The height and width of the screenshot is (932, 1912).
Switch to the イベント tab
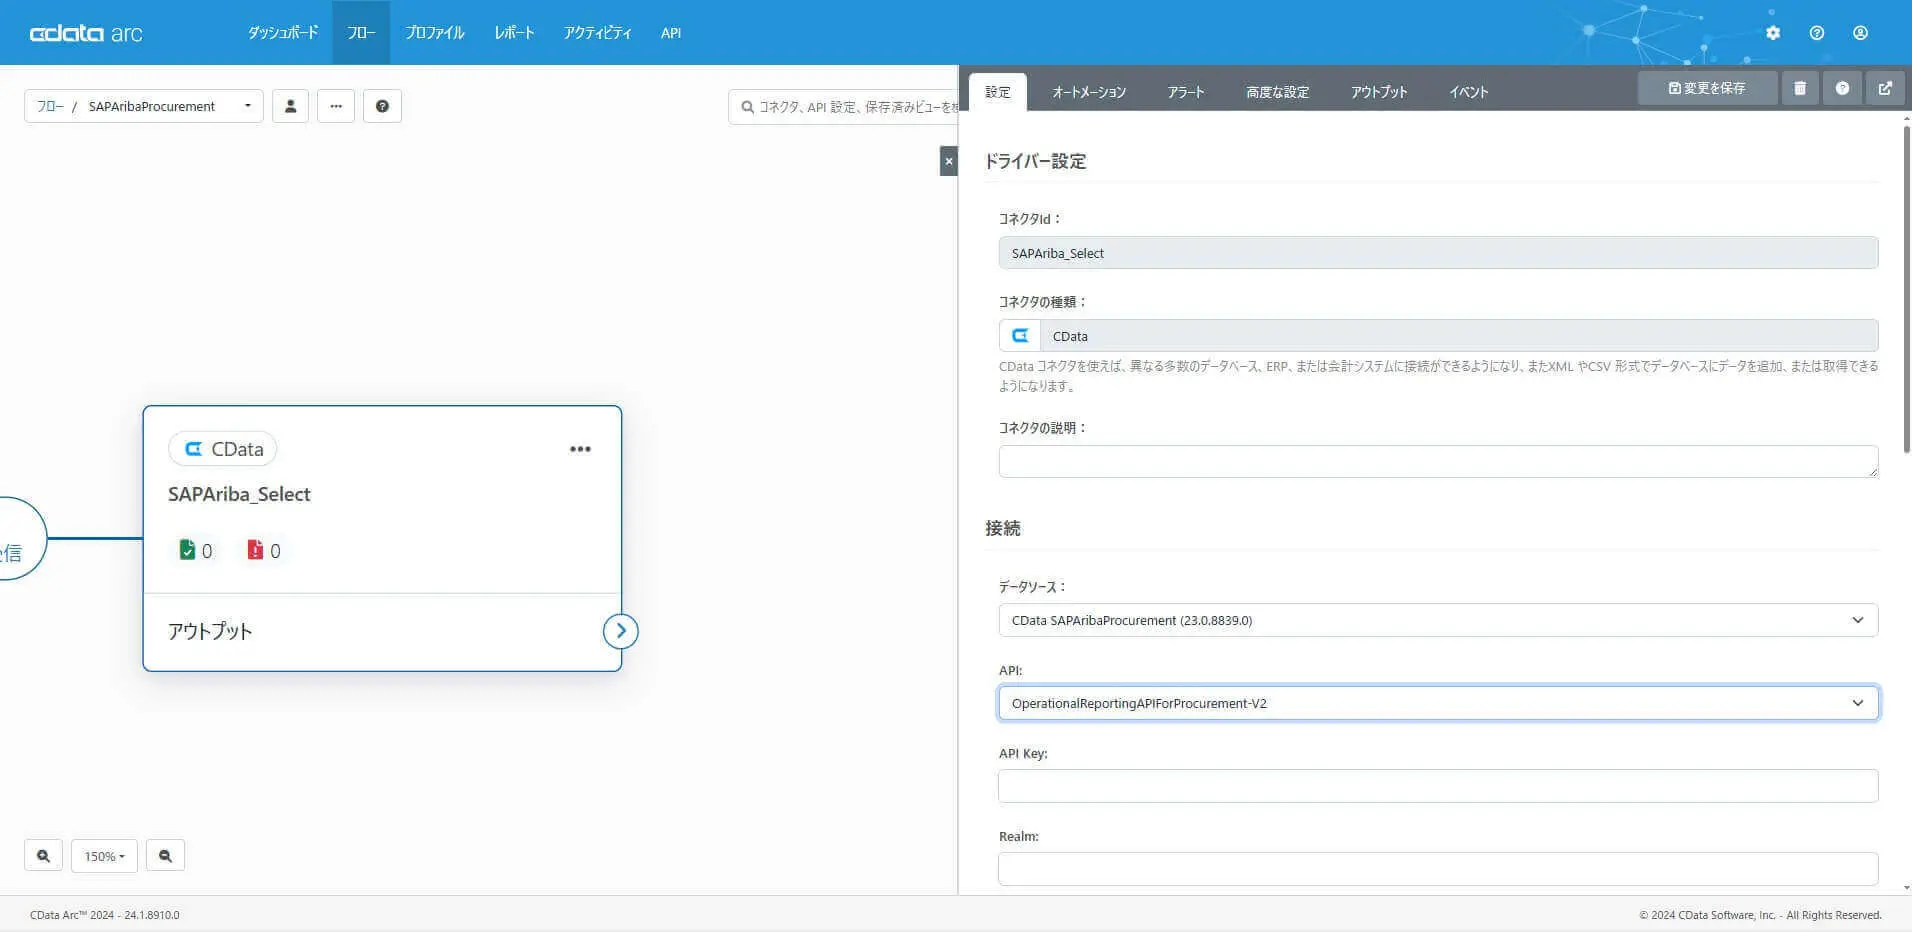pos(1469,92)
